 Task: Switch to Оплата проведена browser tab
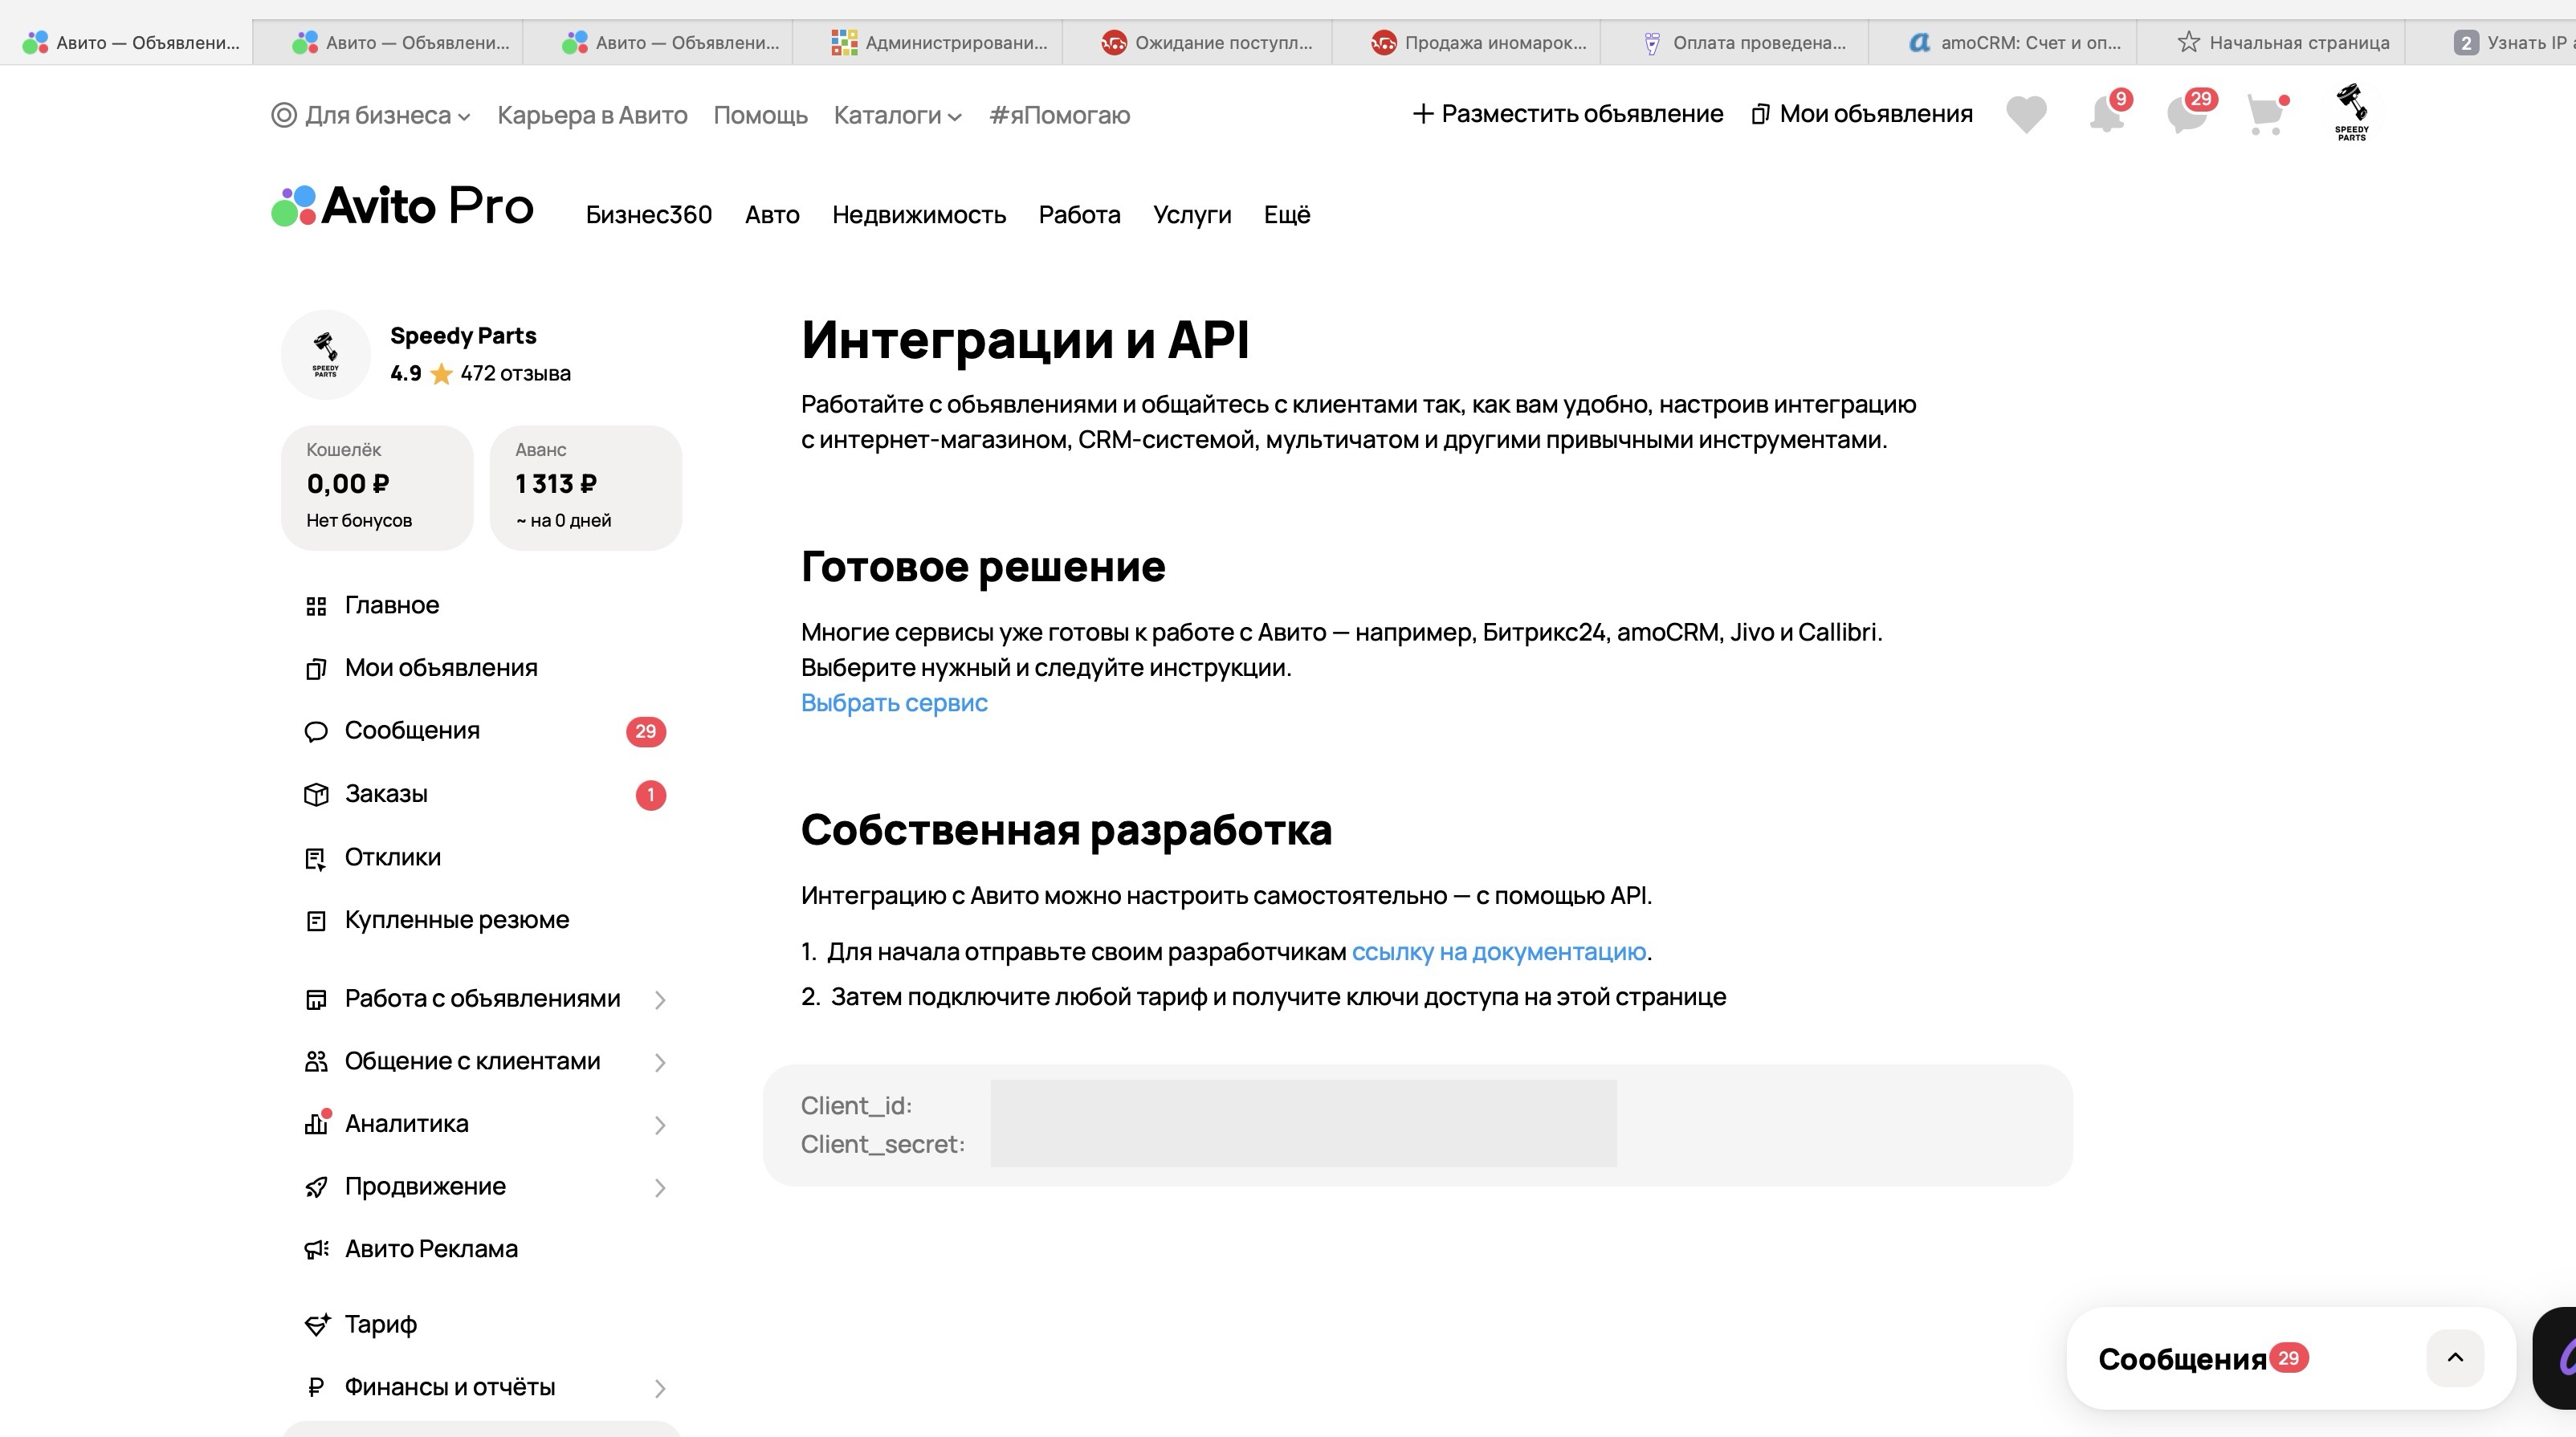[x=1735, y=42]
